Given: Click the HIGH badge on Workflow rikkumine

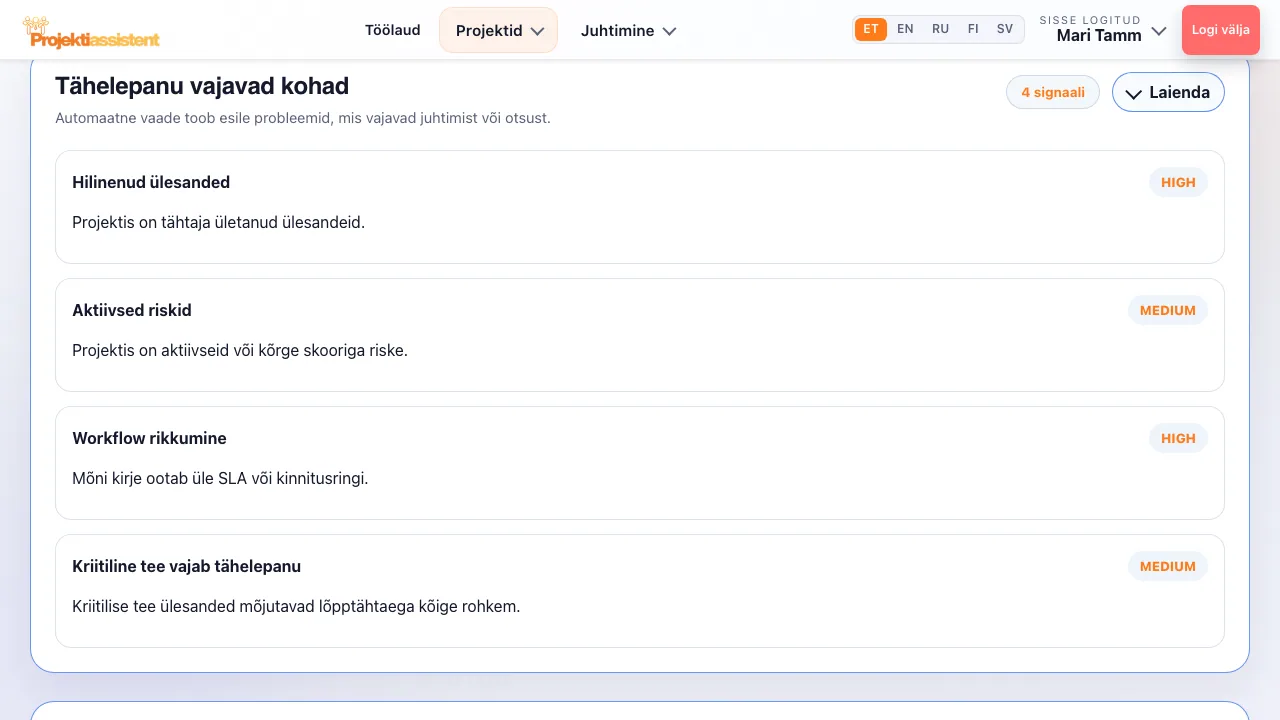Looking at the screenshot, I should click(1178, 438).
